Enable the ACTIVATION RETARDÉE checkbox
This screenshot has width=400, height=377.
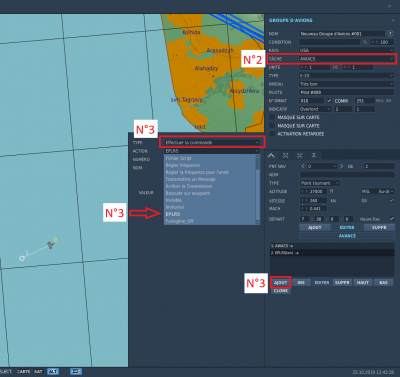[272, 134]
